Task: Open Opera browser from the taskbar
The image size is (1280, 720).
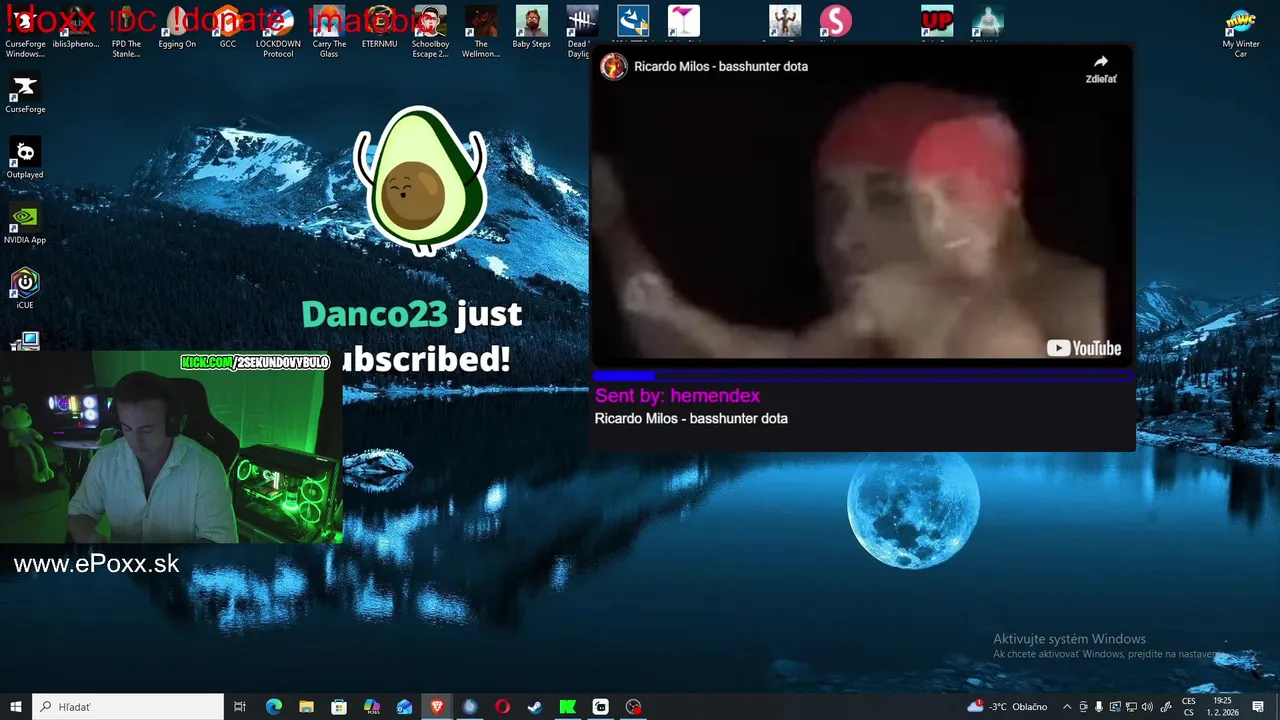Action: [x=502, y=707]
